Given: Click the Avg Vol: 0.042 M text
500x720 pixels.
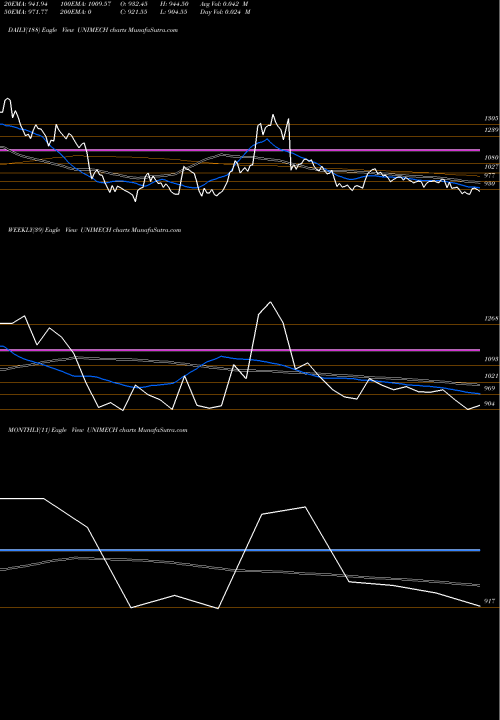Looking at the screenshot, I should point(225,4).
